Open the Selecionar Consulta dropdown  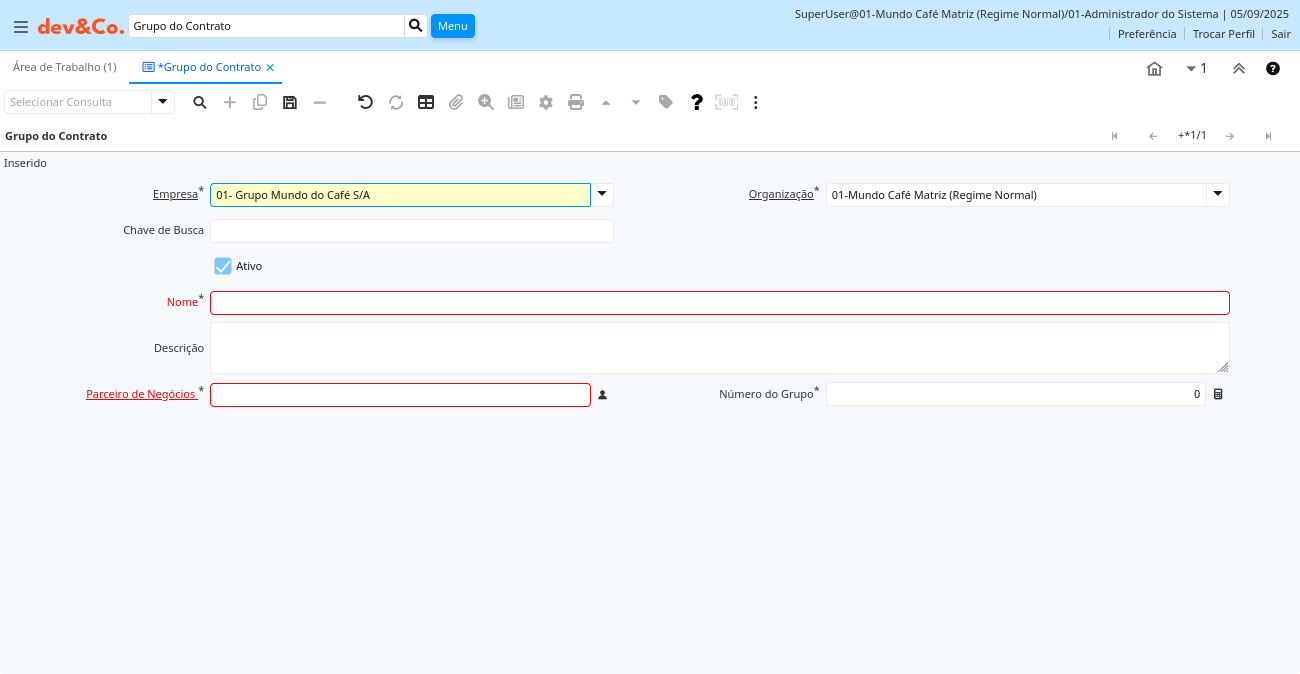[163, 102]
